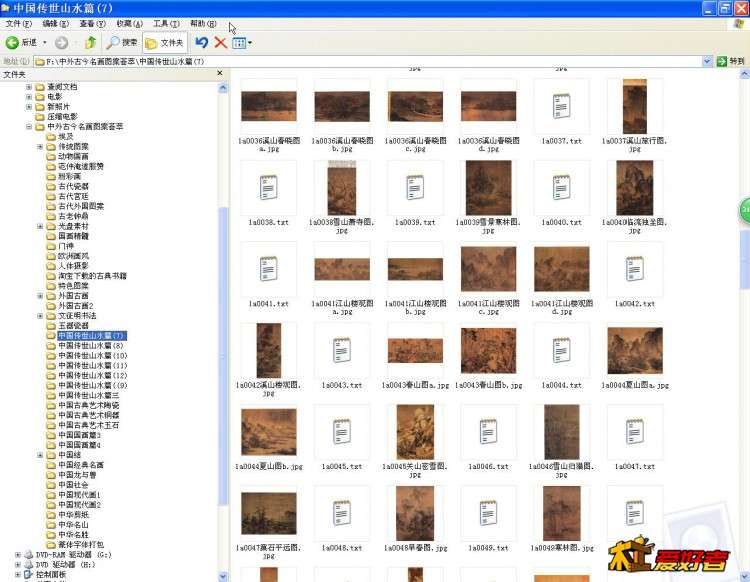Select the 中华名山 folder

tap(73, 525)
